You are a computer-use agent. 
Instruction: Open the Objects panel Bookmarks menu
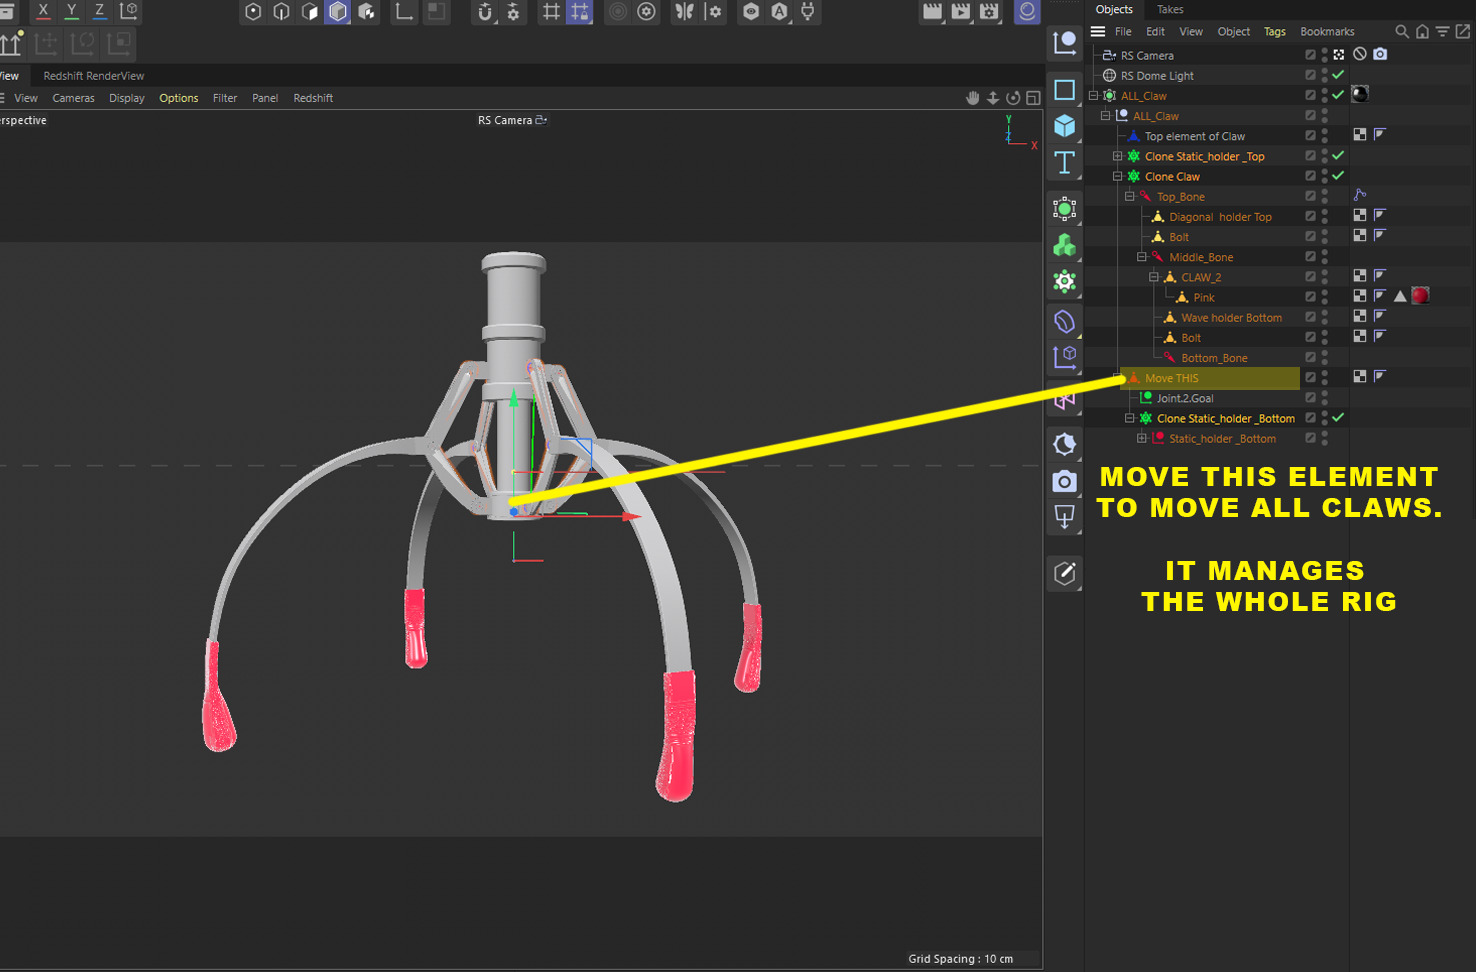pyautogui.click(x=1327, y=32)
